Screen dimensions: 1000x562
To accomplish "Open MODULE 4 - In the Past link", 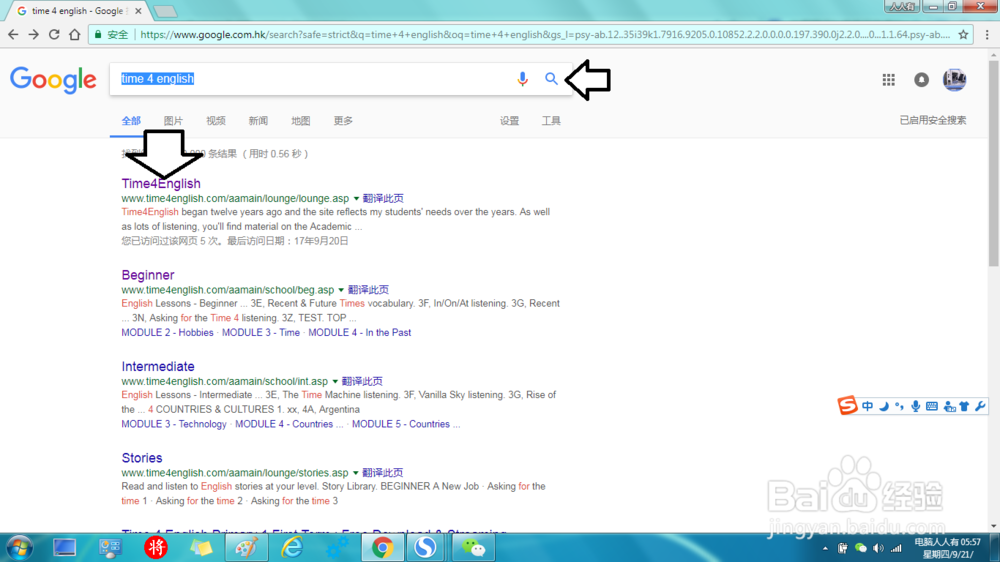I will (x=360, y=332).
